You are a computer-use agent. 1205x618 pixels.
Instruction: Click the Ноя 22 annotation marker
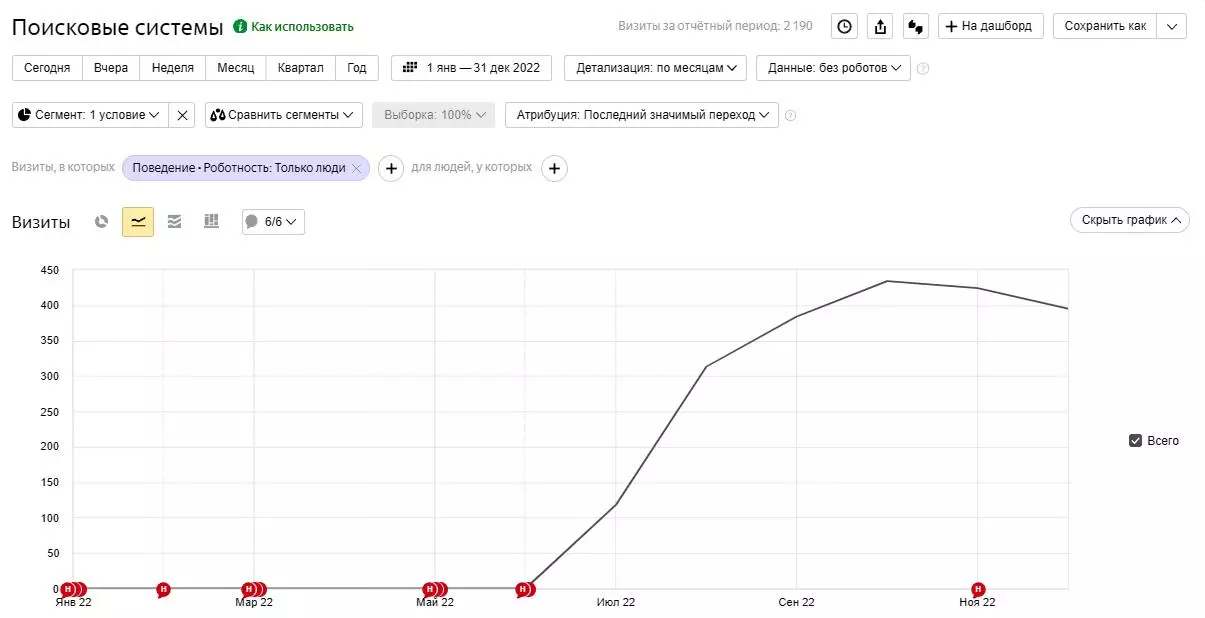(978, 589)
